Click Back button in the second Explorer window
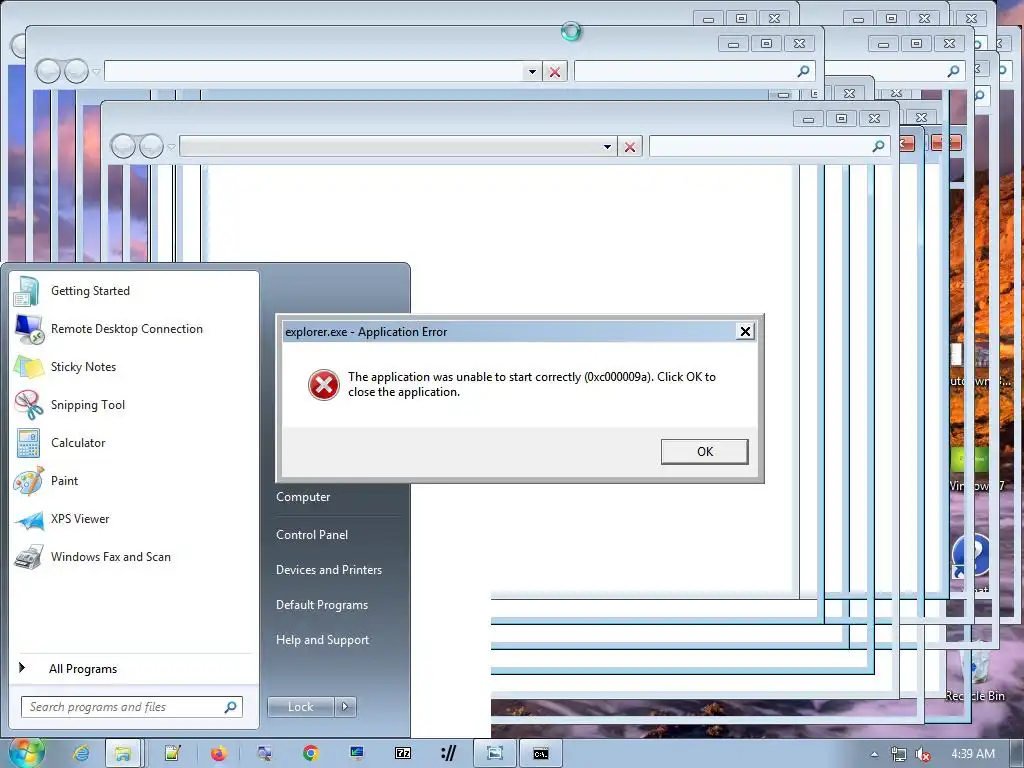This screenshot has width=1024, height=768. click(48, 71)
